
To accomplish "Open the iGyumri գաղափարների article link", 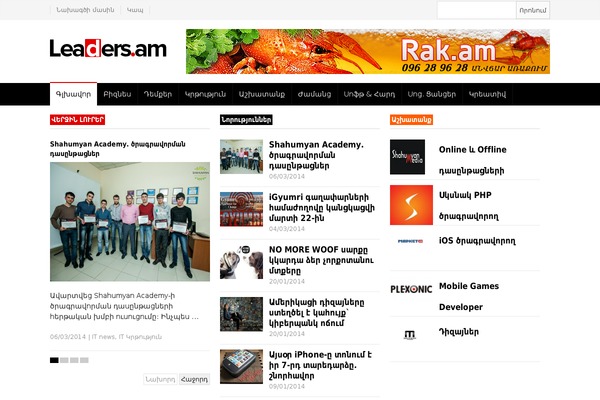I will click(322, 207).
